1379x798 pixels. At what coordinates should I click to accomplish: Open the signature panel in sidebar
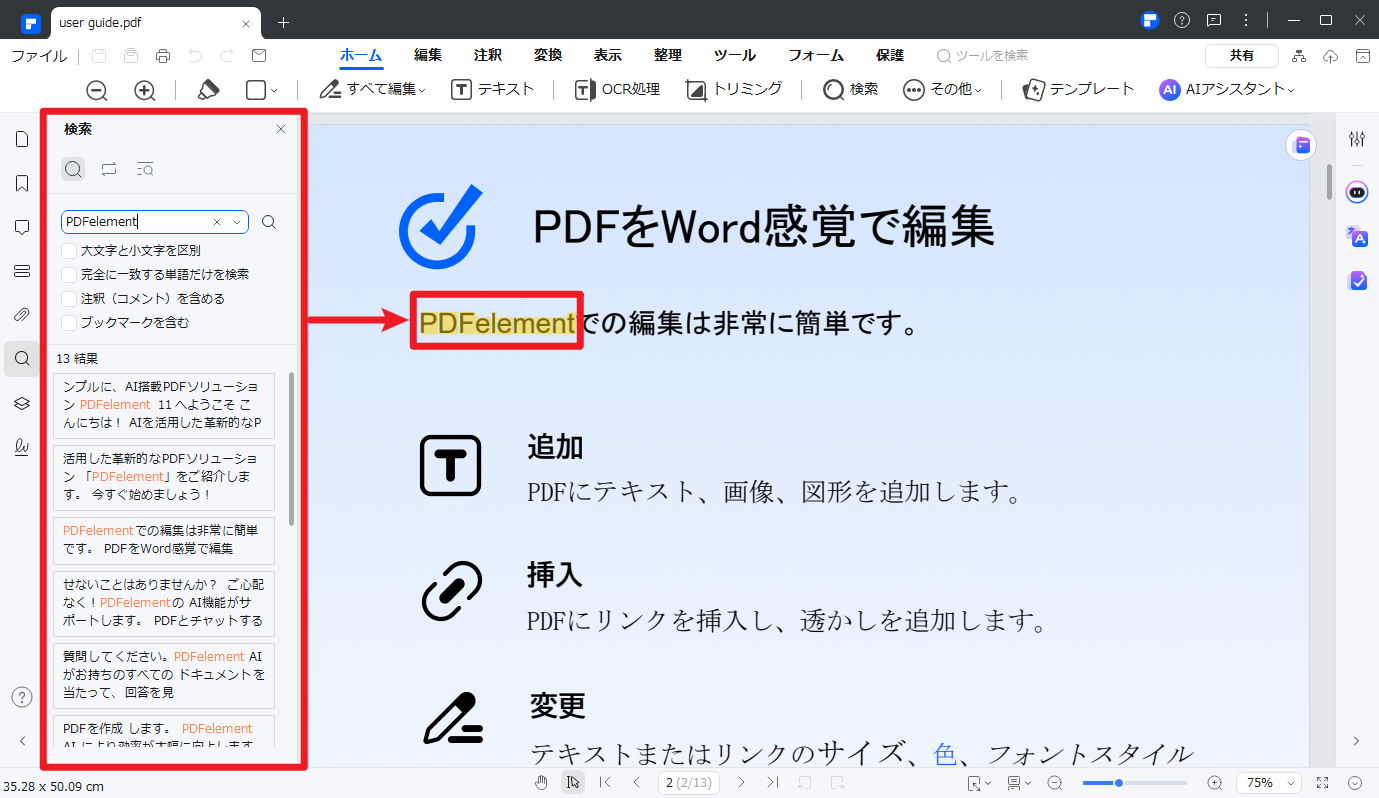[x=22, y=447]
